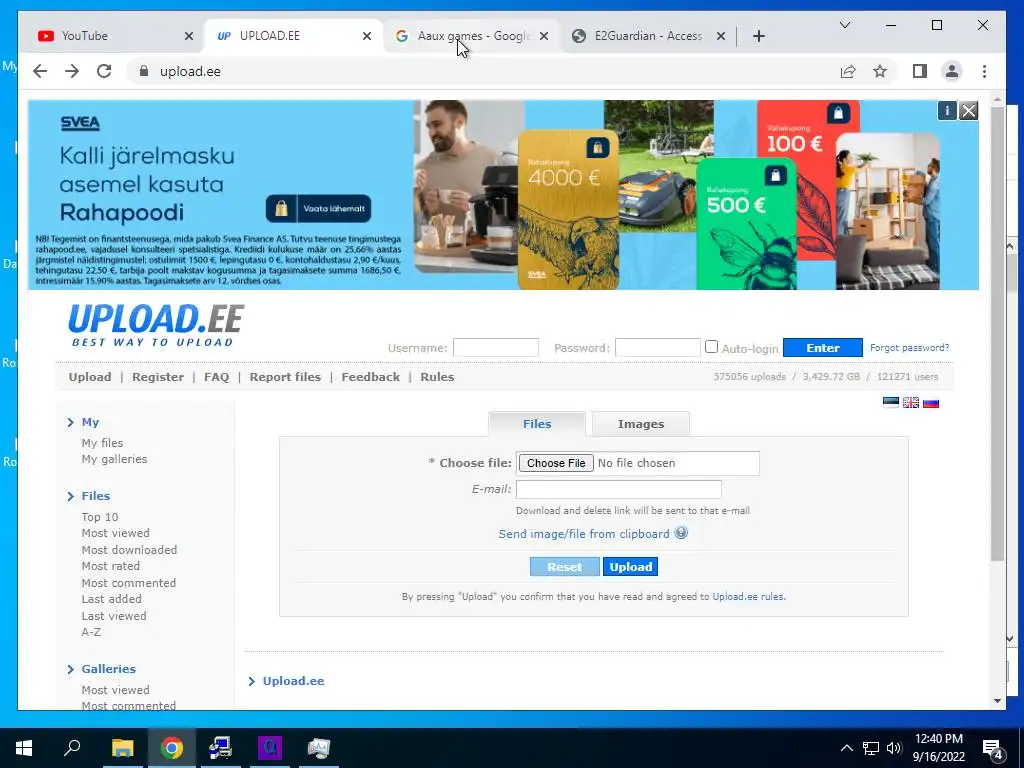The image size is (1024, 768).
Task: Close the Aaux games Google tab
Action: [x=543, y=36]
